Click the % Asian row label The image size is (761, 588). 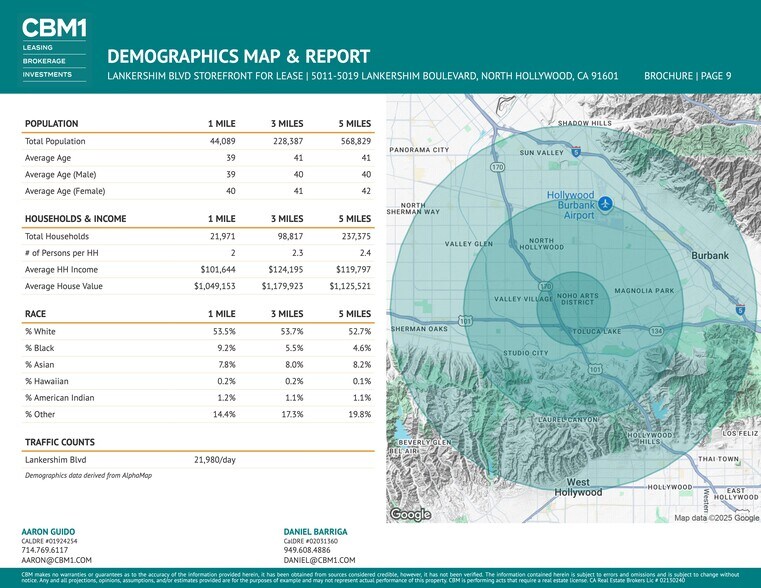point(40,364)
